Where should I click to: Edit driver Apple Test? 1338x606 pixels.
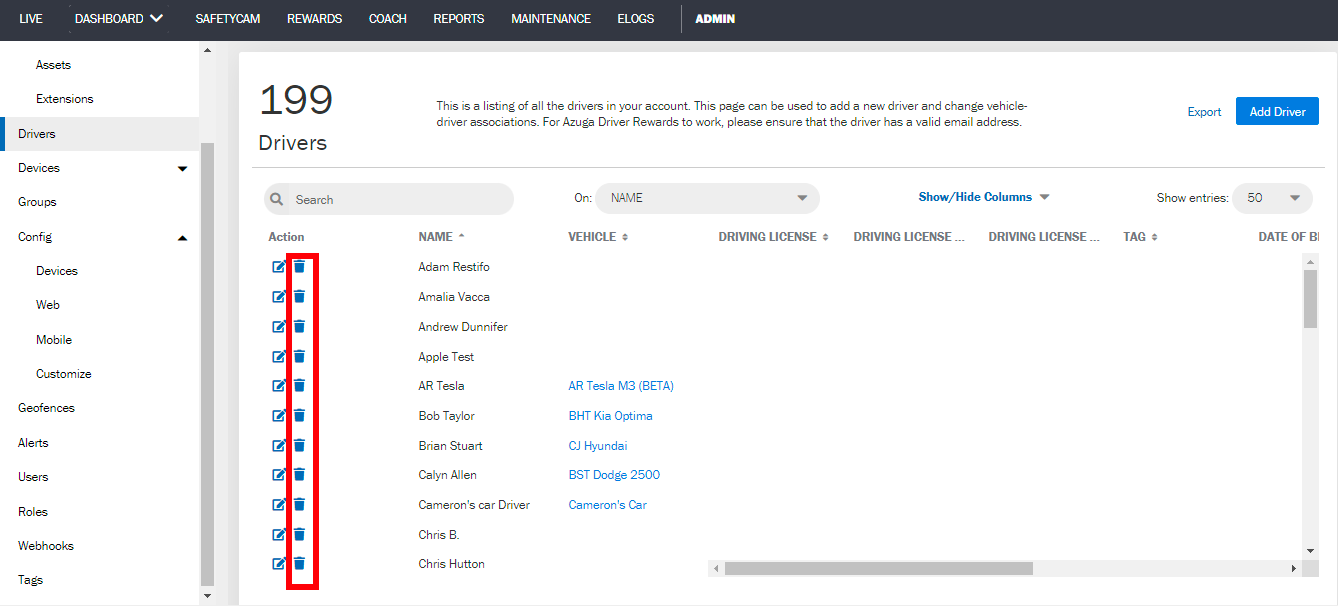[279, 357]
